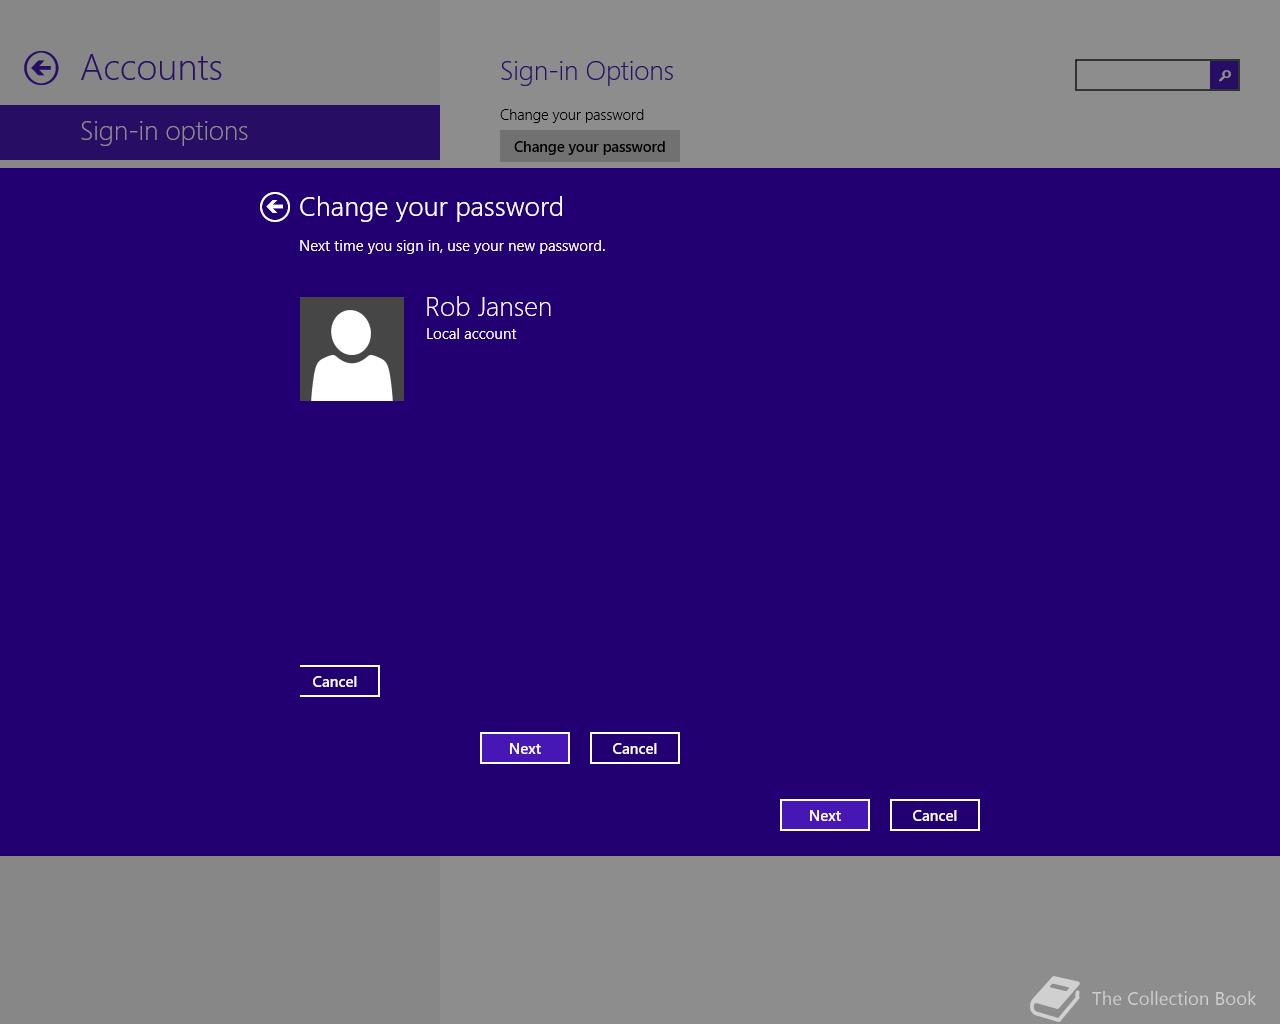
Task: Focus the search input field
Action: tap(1143, 75)
